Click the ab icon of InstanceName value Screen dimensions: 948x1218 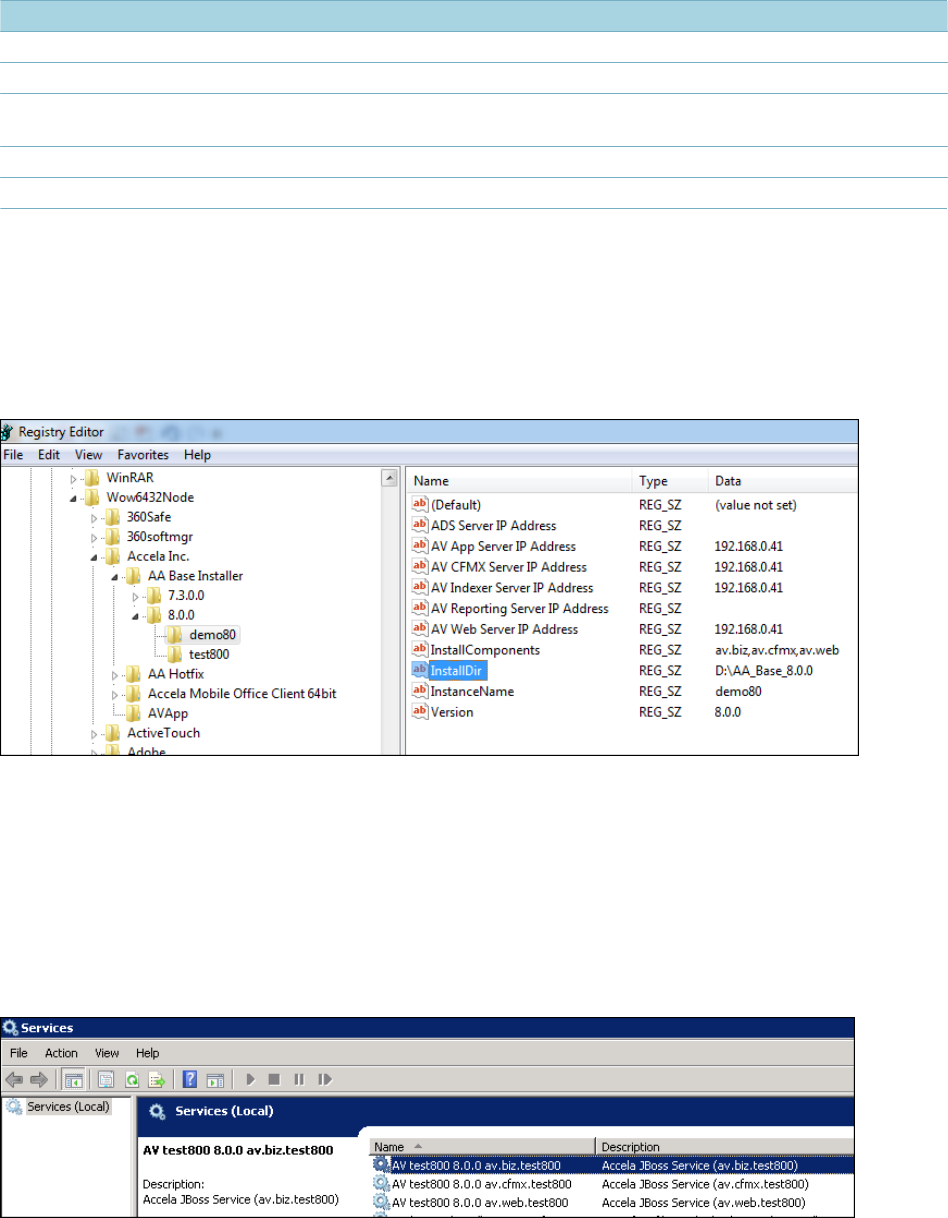pos(419,691)
